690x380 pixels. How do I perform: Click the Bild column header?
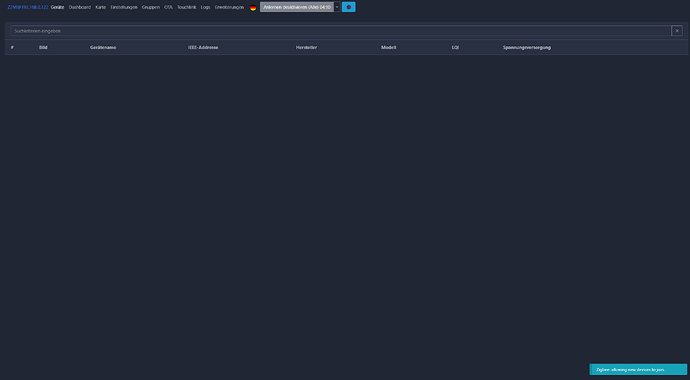(x=43, y=48)
